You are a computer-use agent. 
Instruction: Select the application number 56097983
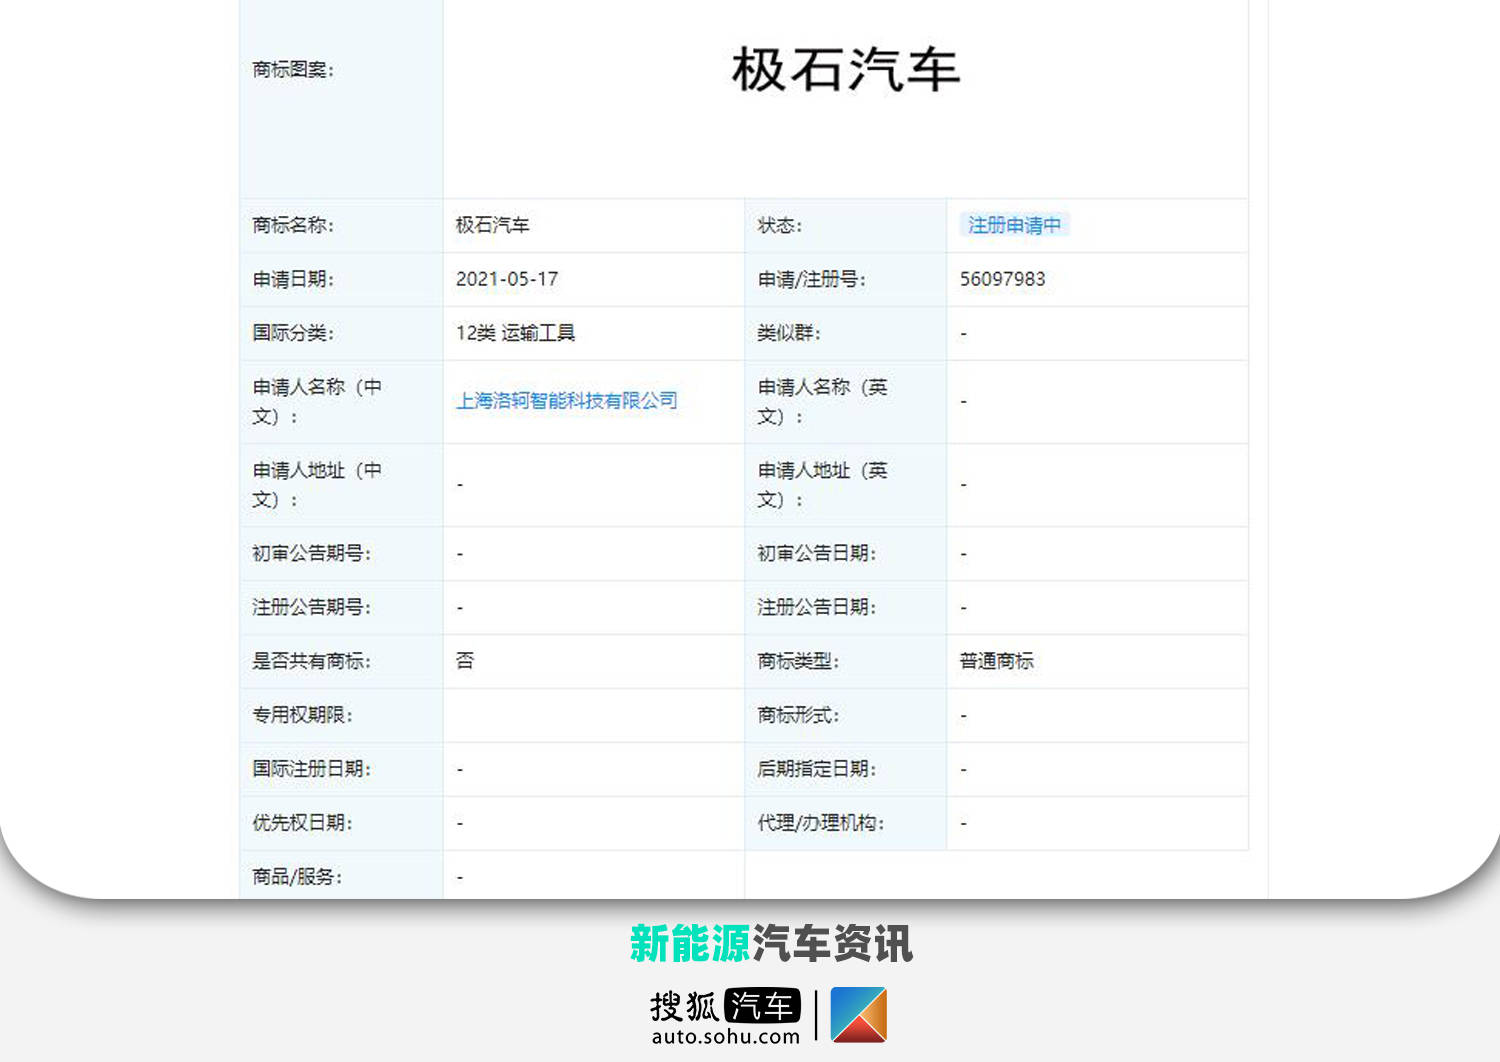point(1002,279)
